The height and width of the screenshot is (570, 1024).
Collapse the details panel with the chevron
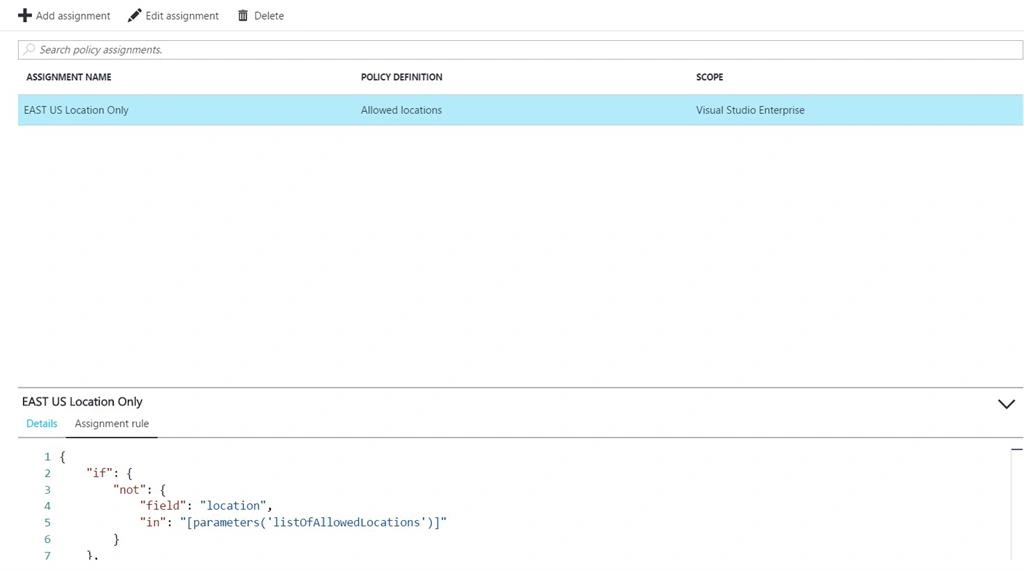[x=1006, y=404]
